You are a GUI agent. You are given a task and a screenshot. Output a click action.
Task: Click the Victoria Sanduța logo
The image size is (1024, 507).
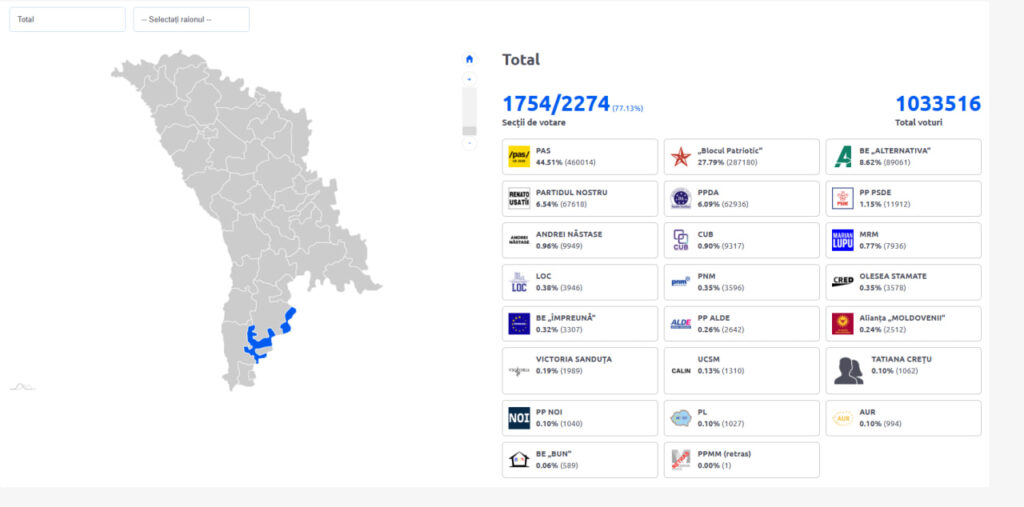coord(519,370)
